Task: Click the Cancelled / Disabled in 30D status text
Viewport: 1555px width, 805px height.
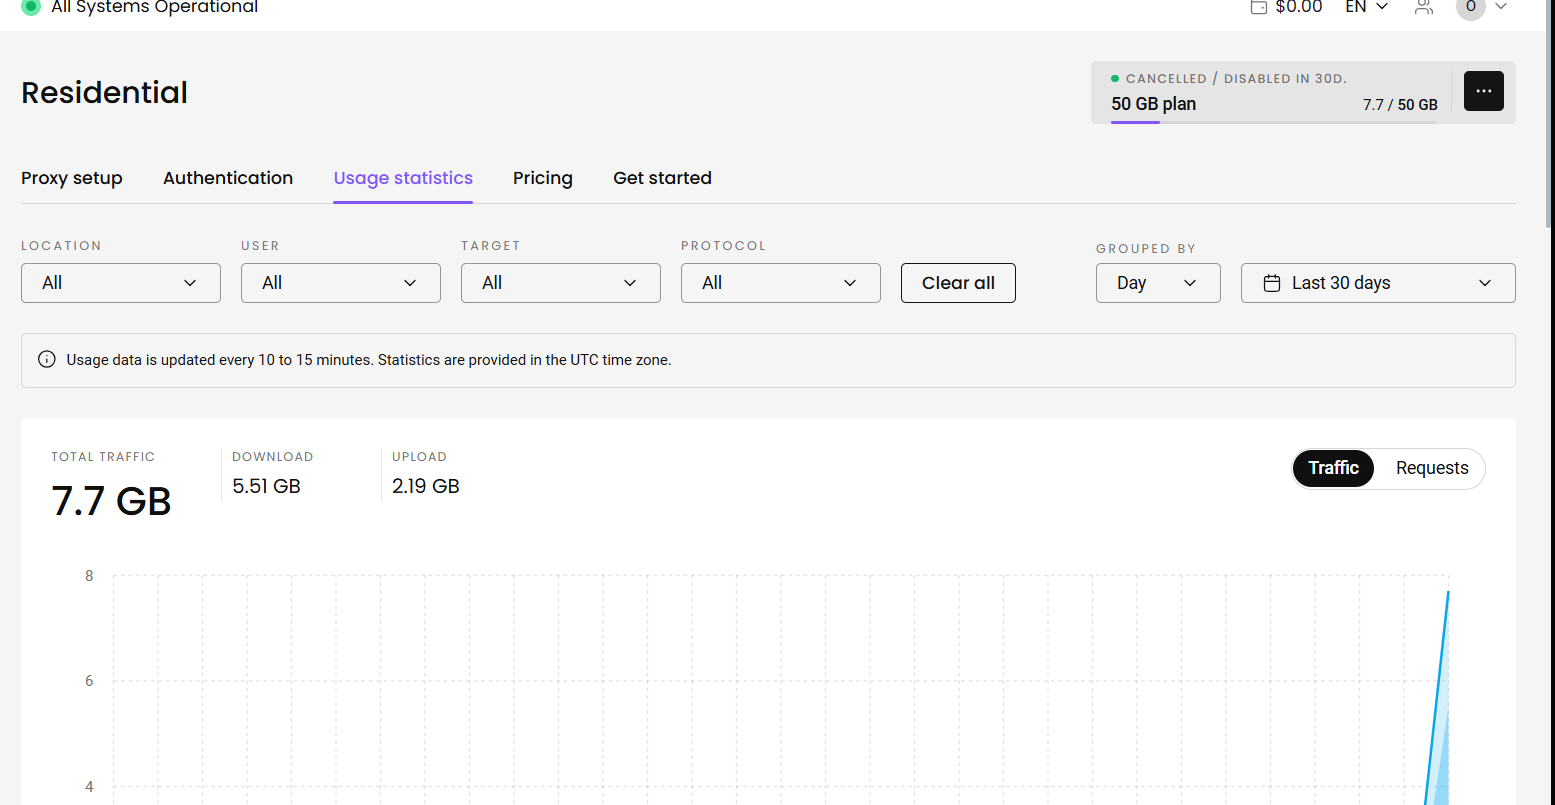Action: coord(1236,78)
